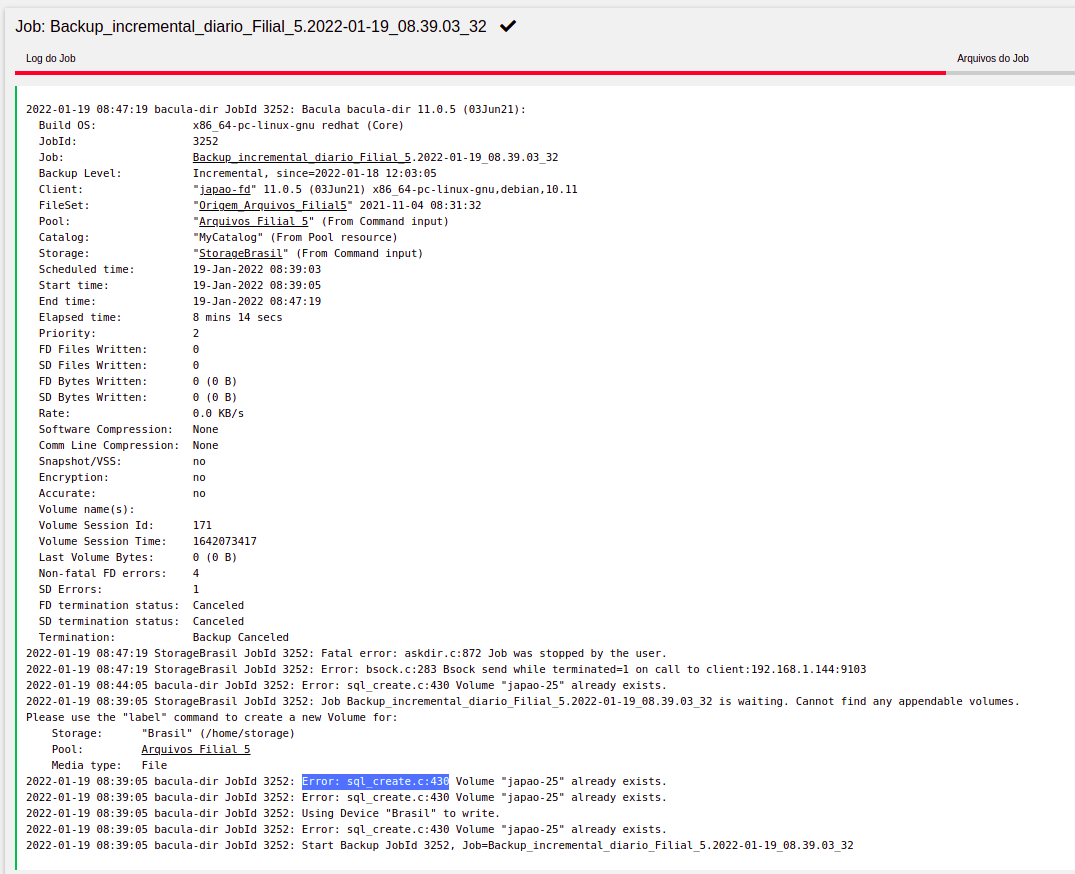1075x874 pixels.
Task: Click Backup Level Incremental value
Action: click(x=315, y=173)
